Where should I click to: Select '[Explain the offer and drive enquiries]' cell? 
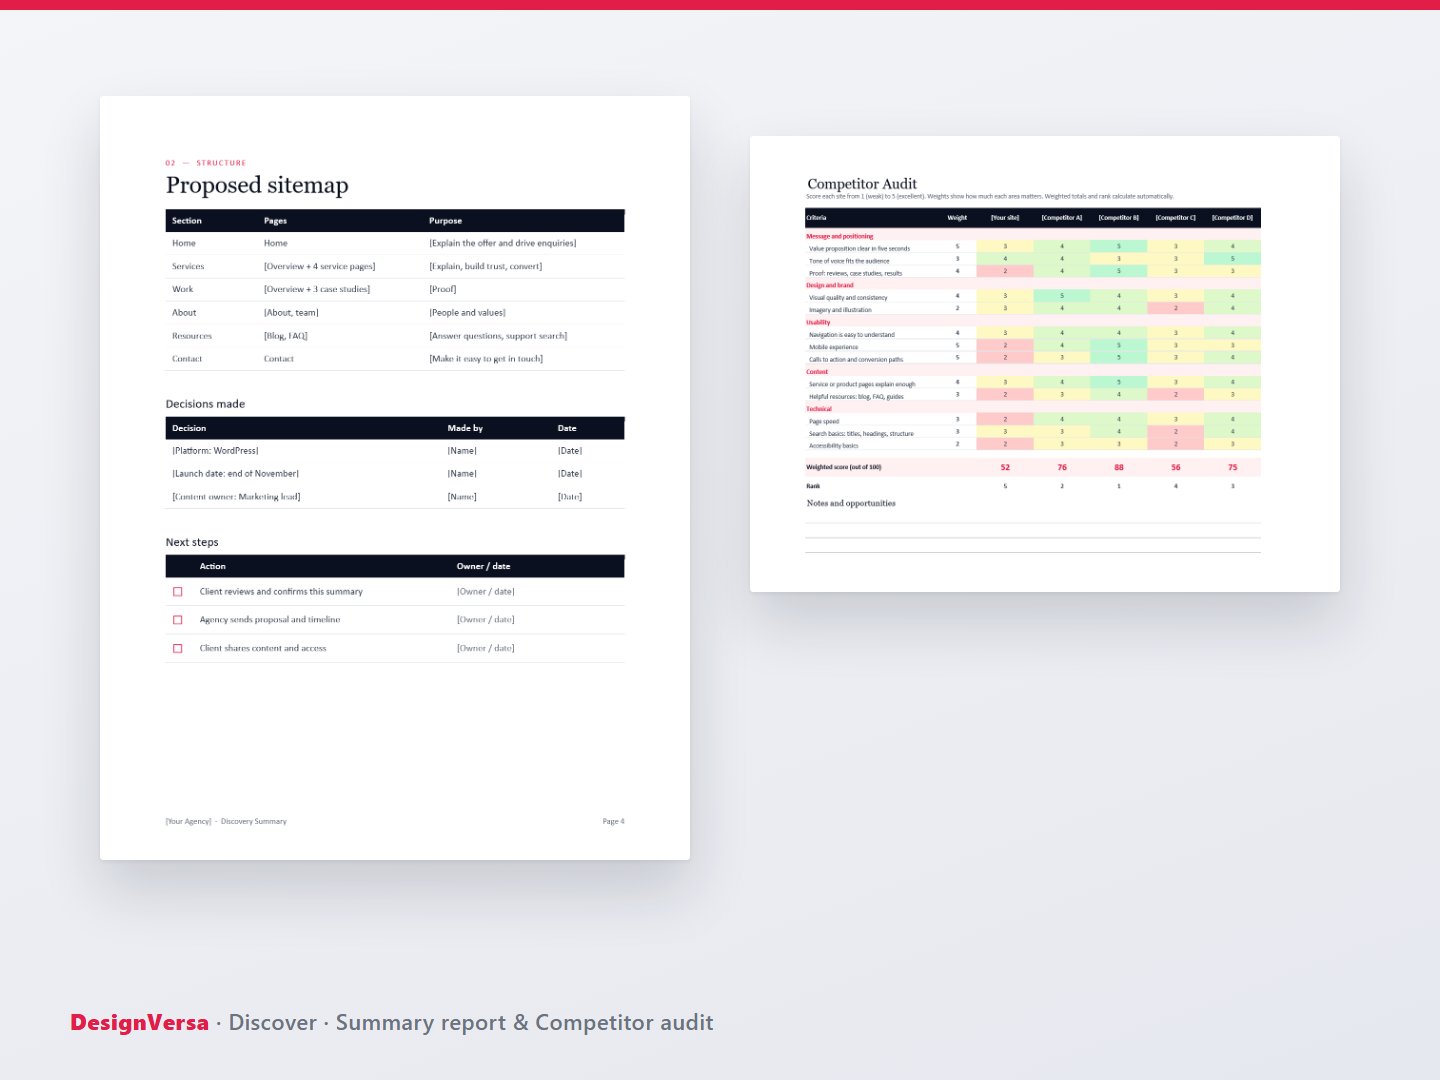coord(503,243)
